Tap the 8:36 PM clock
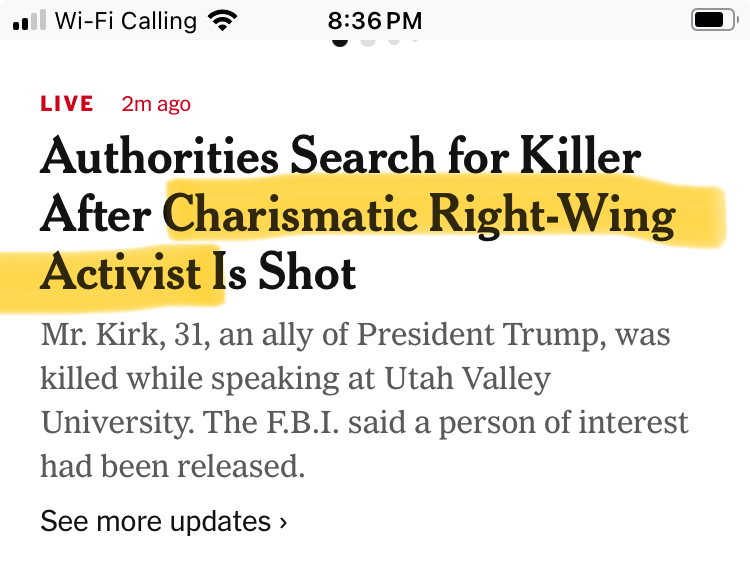750x575 pixels. point(375,20)
